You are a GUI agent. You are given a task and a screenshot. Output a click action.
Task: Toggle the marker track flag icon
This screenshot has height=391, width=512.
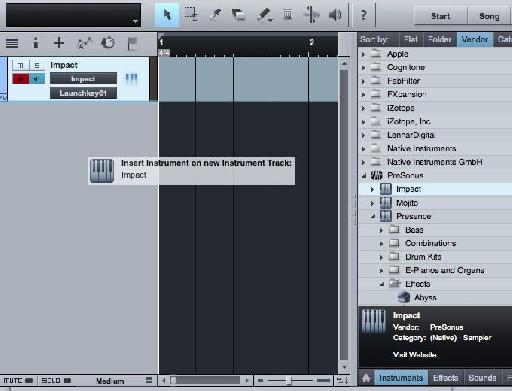tap(133, 44)
